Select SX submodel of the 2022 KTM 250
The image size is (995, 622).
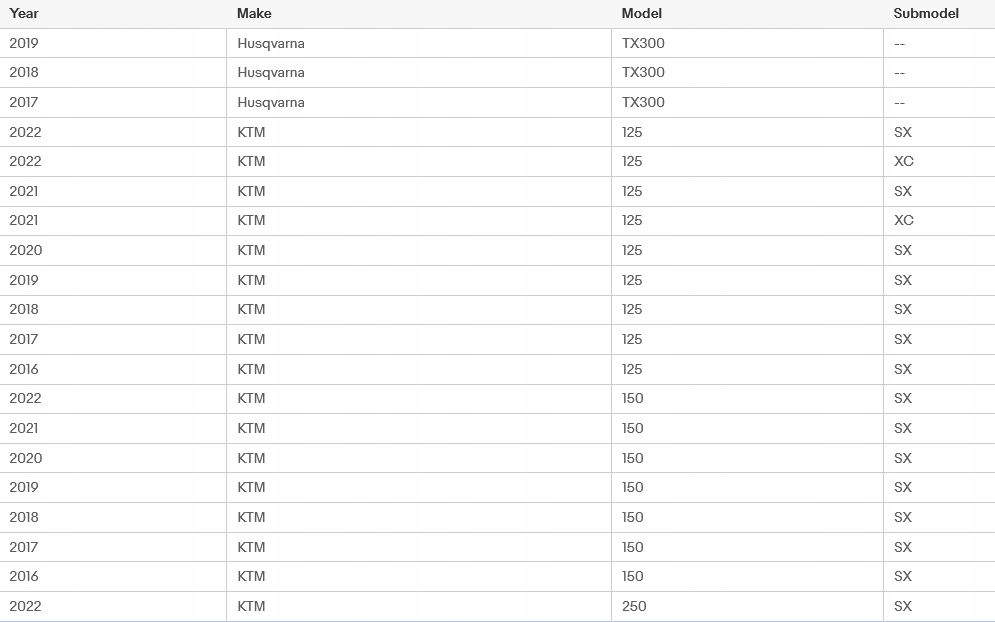tap(902, 606)
